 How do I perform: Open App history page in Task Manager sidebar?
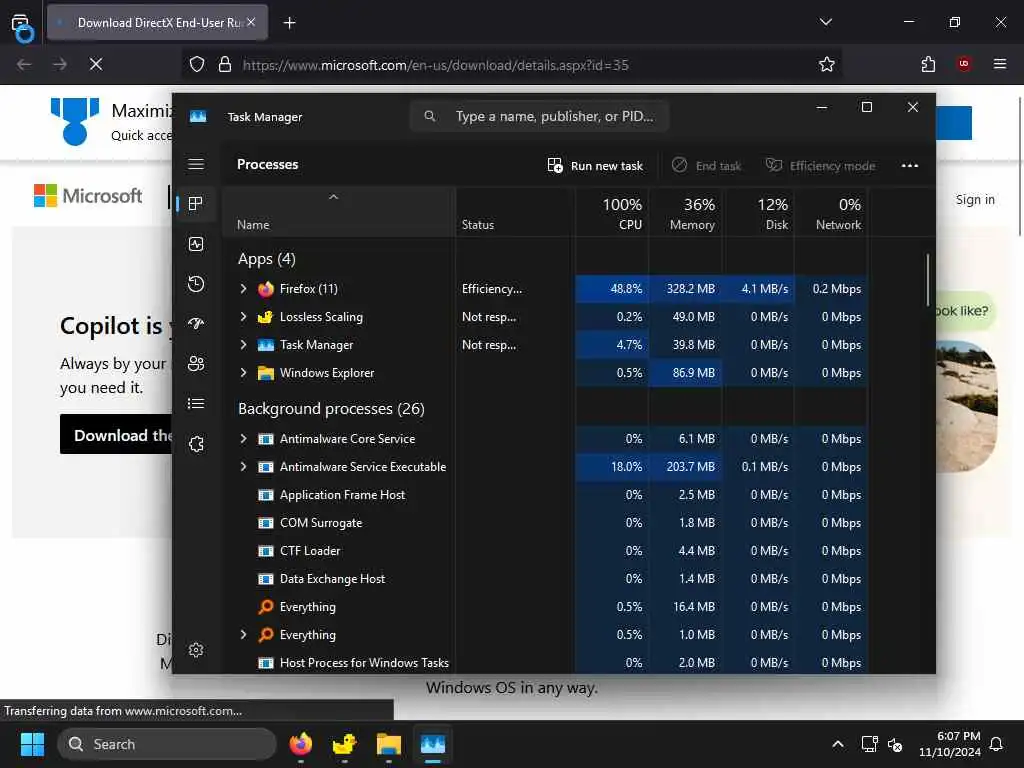(196, 284)
